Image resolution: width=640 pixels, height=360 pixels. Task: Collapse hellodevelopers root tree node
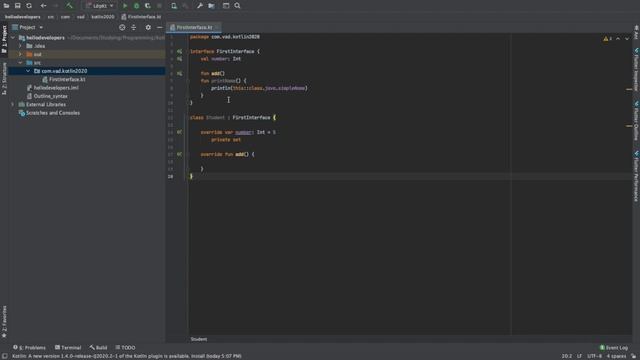(13, 38)
